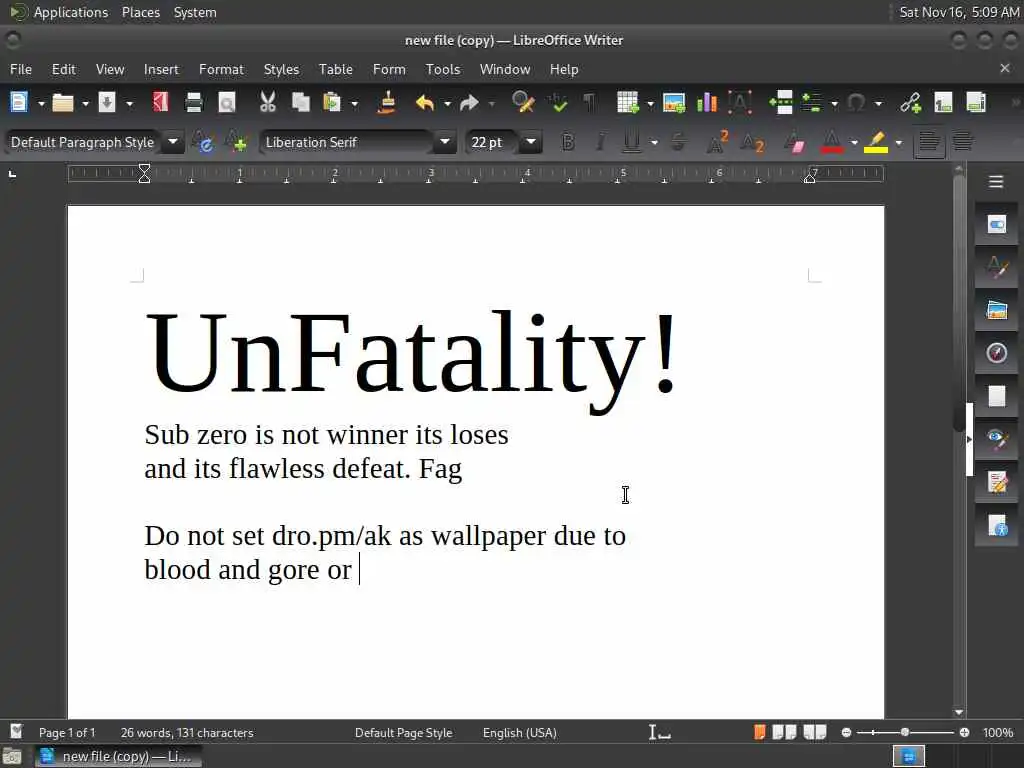
Task: Click New Style from Selection icon
Action: pyautogui.click(x=236, y=142)
